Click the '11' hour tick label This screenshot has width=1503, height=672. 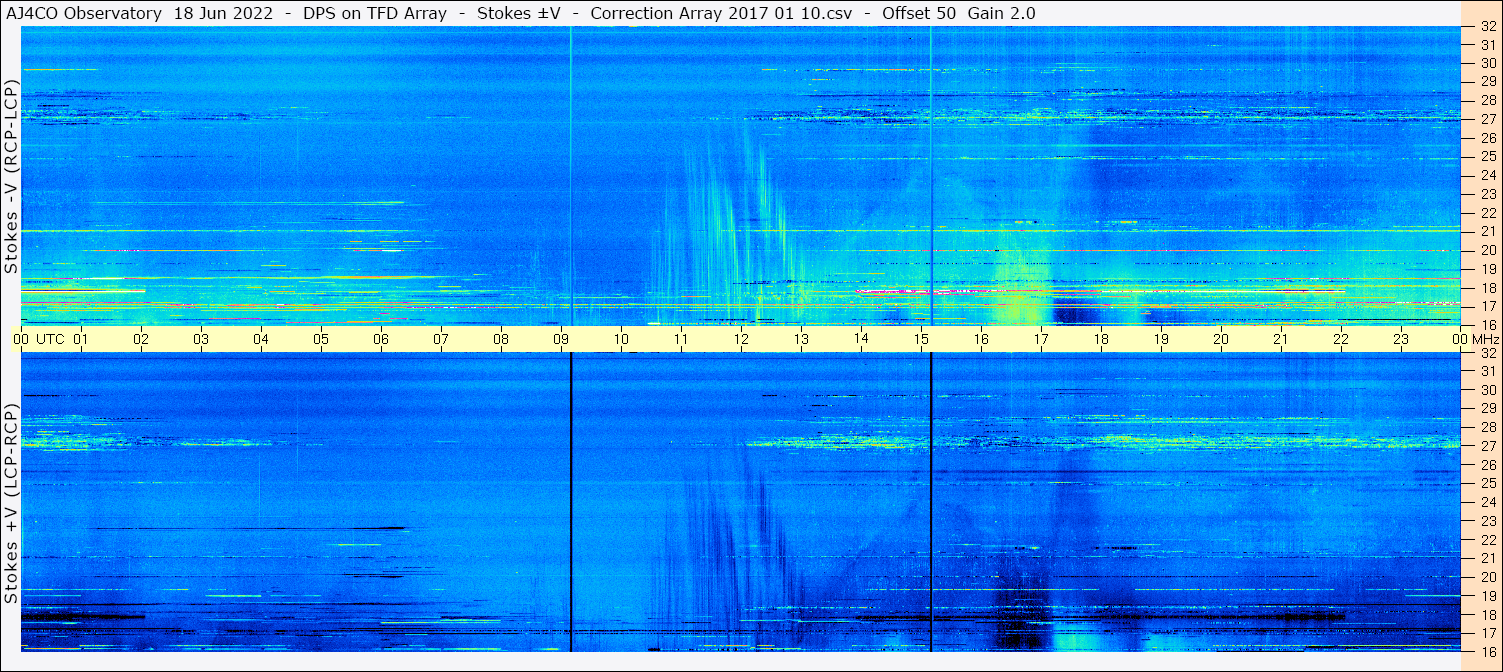(x=681, y=339)
